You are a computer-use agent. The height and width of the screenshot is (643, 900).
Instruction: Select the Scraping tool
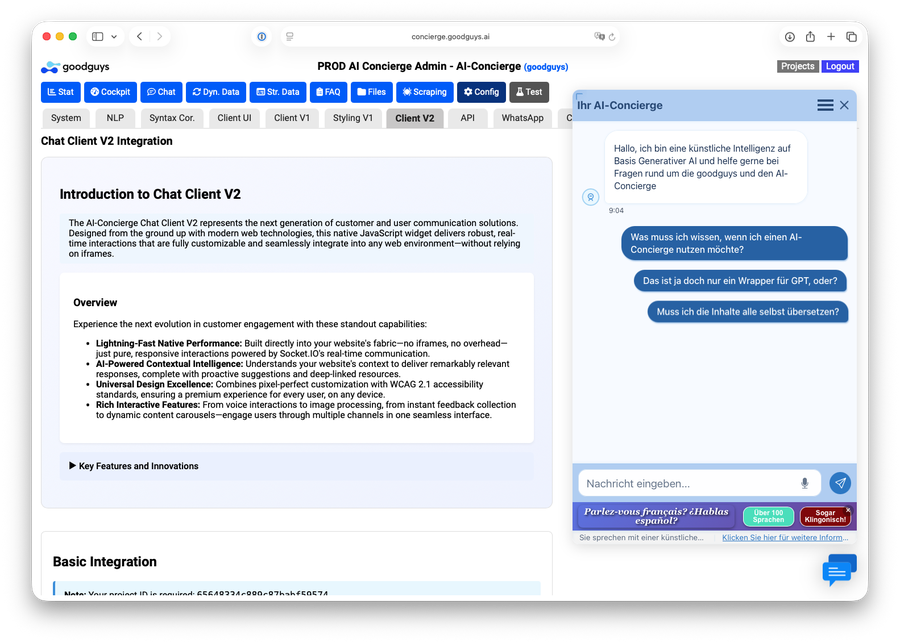click(x=424, y=92)
